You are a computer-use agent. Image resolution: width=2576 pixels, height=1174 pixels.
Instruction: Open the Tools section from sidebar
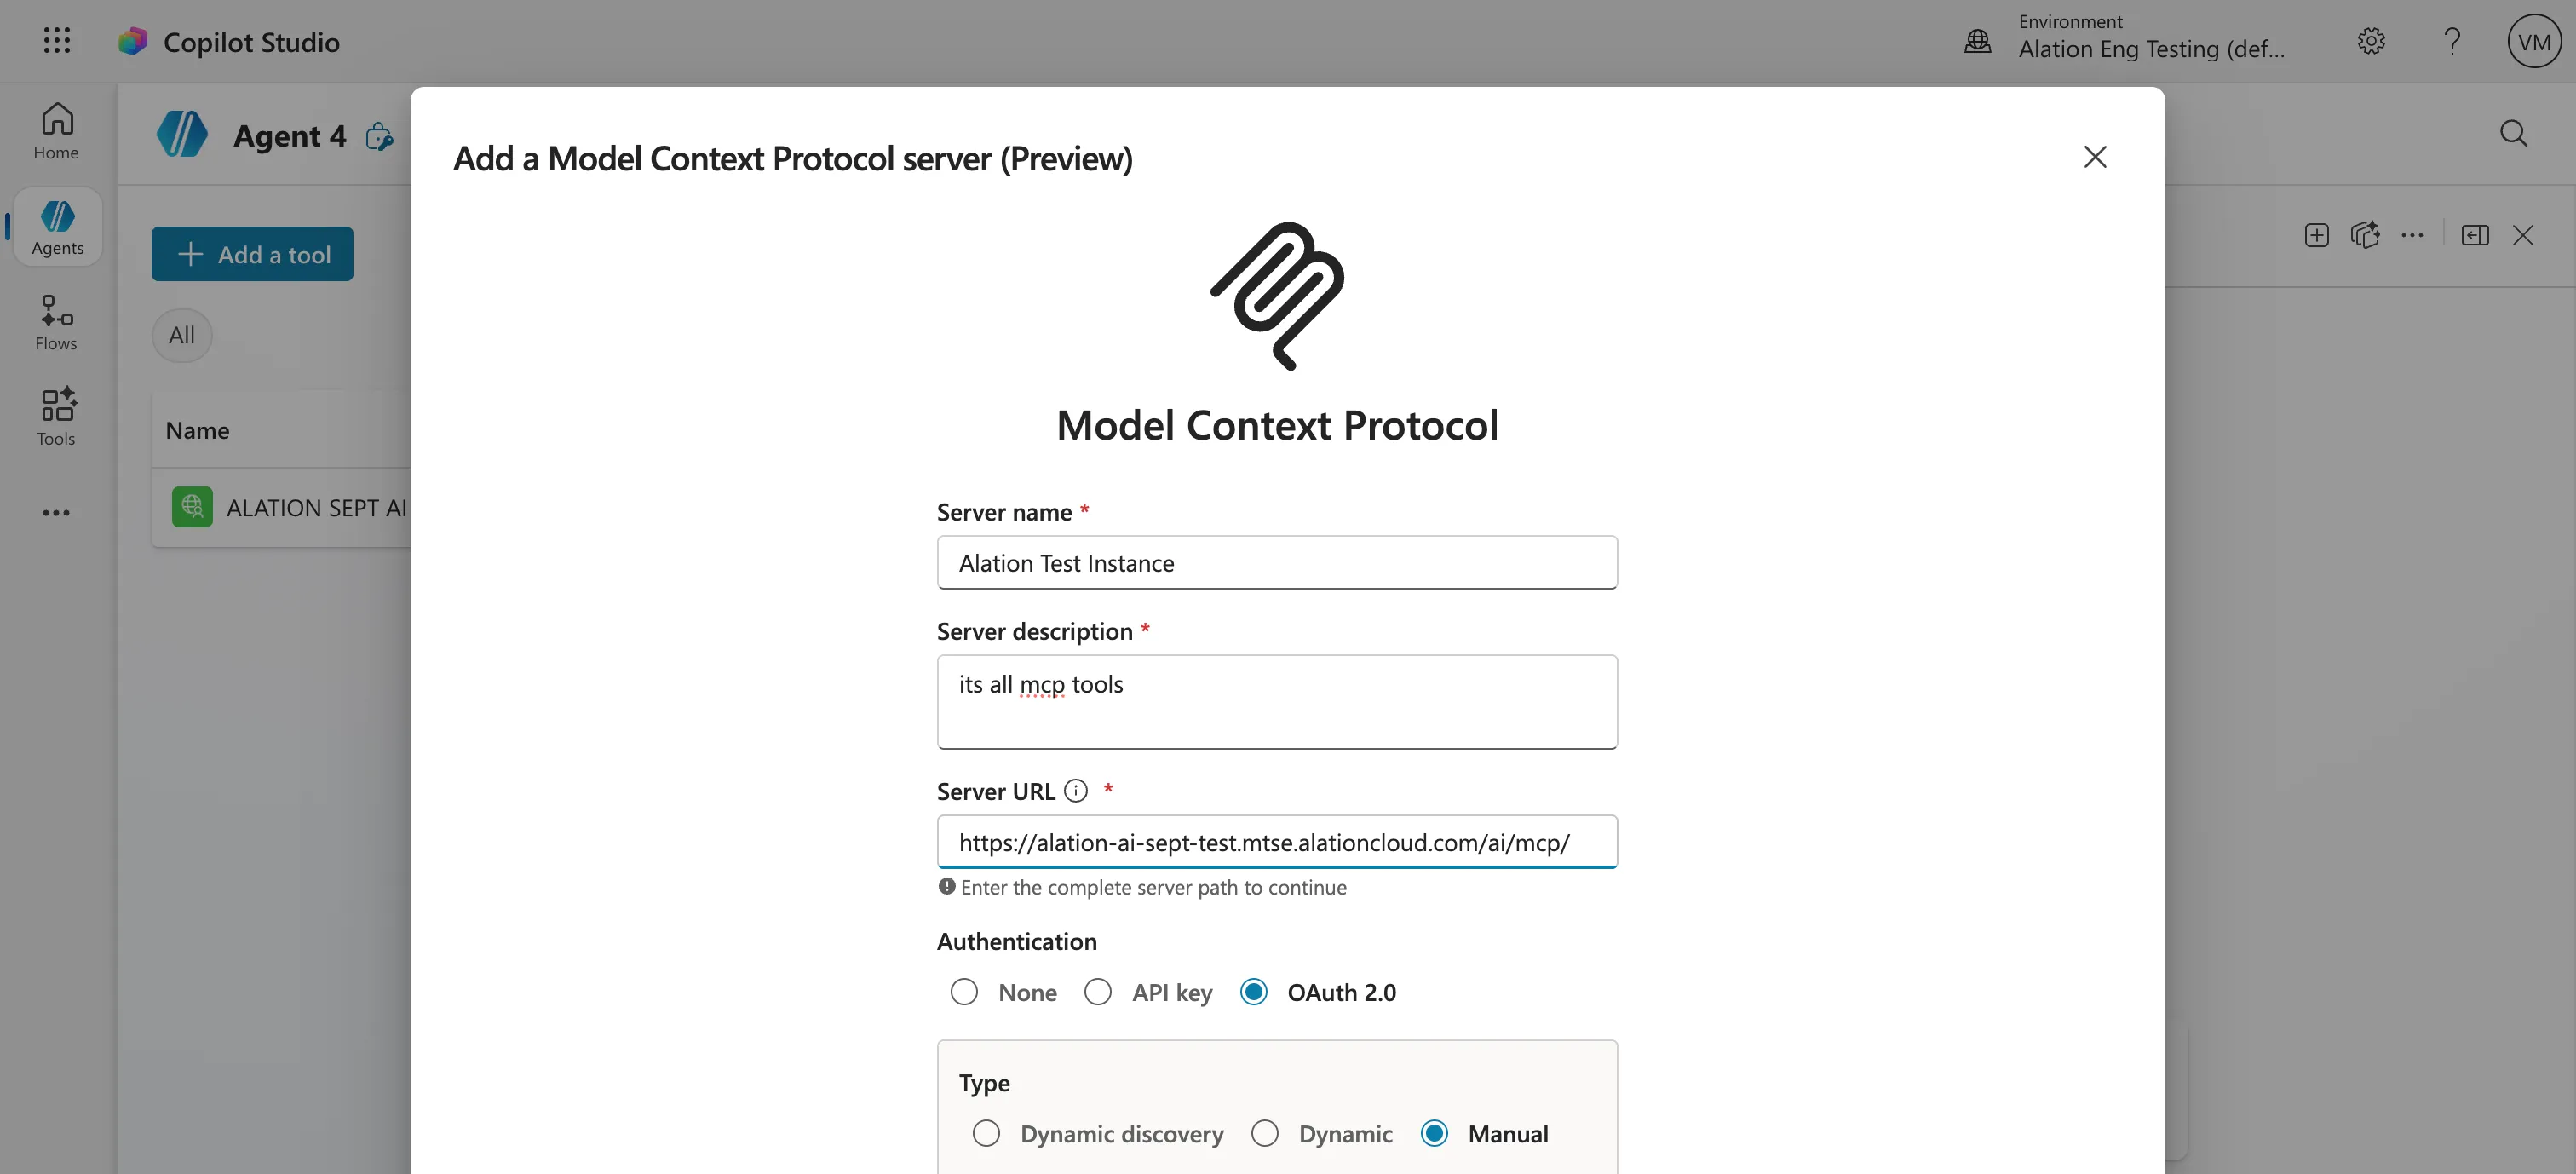click(x=56, y=416)
